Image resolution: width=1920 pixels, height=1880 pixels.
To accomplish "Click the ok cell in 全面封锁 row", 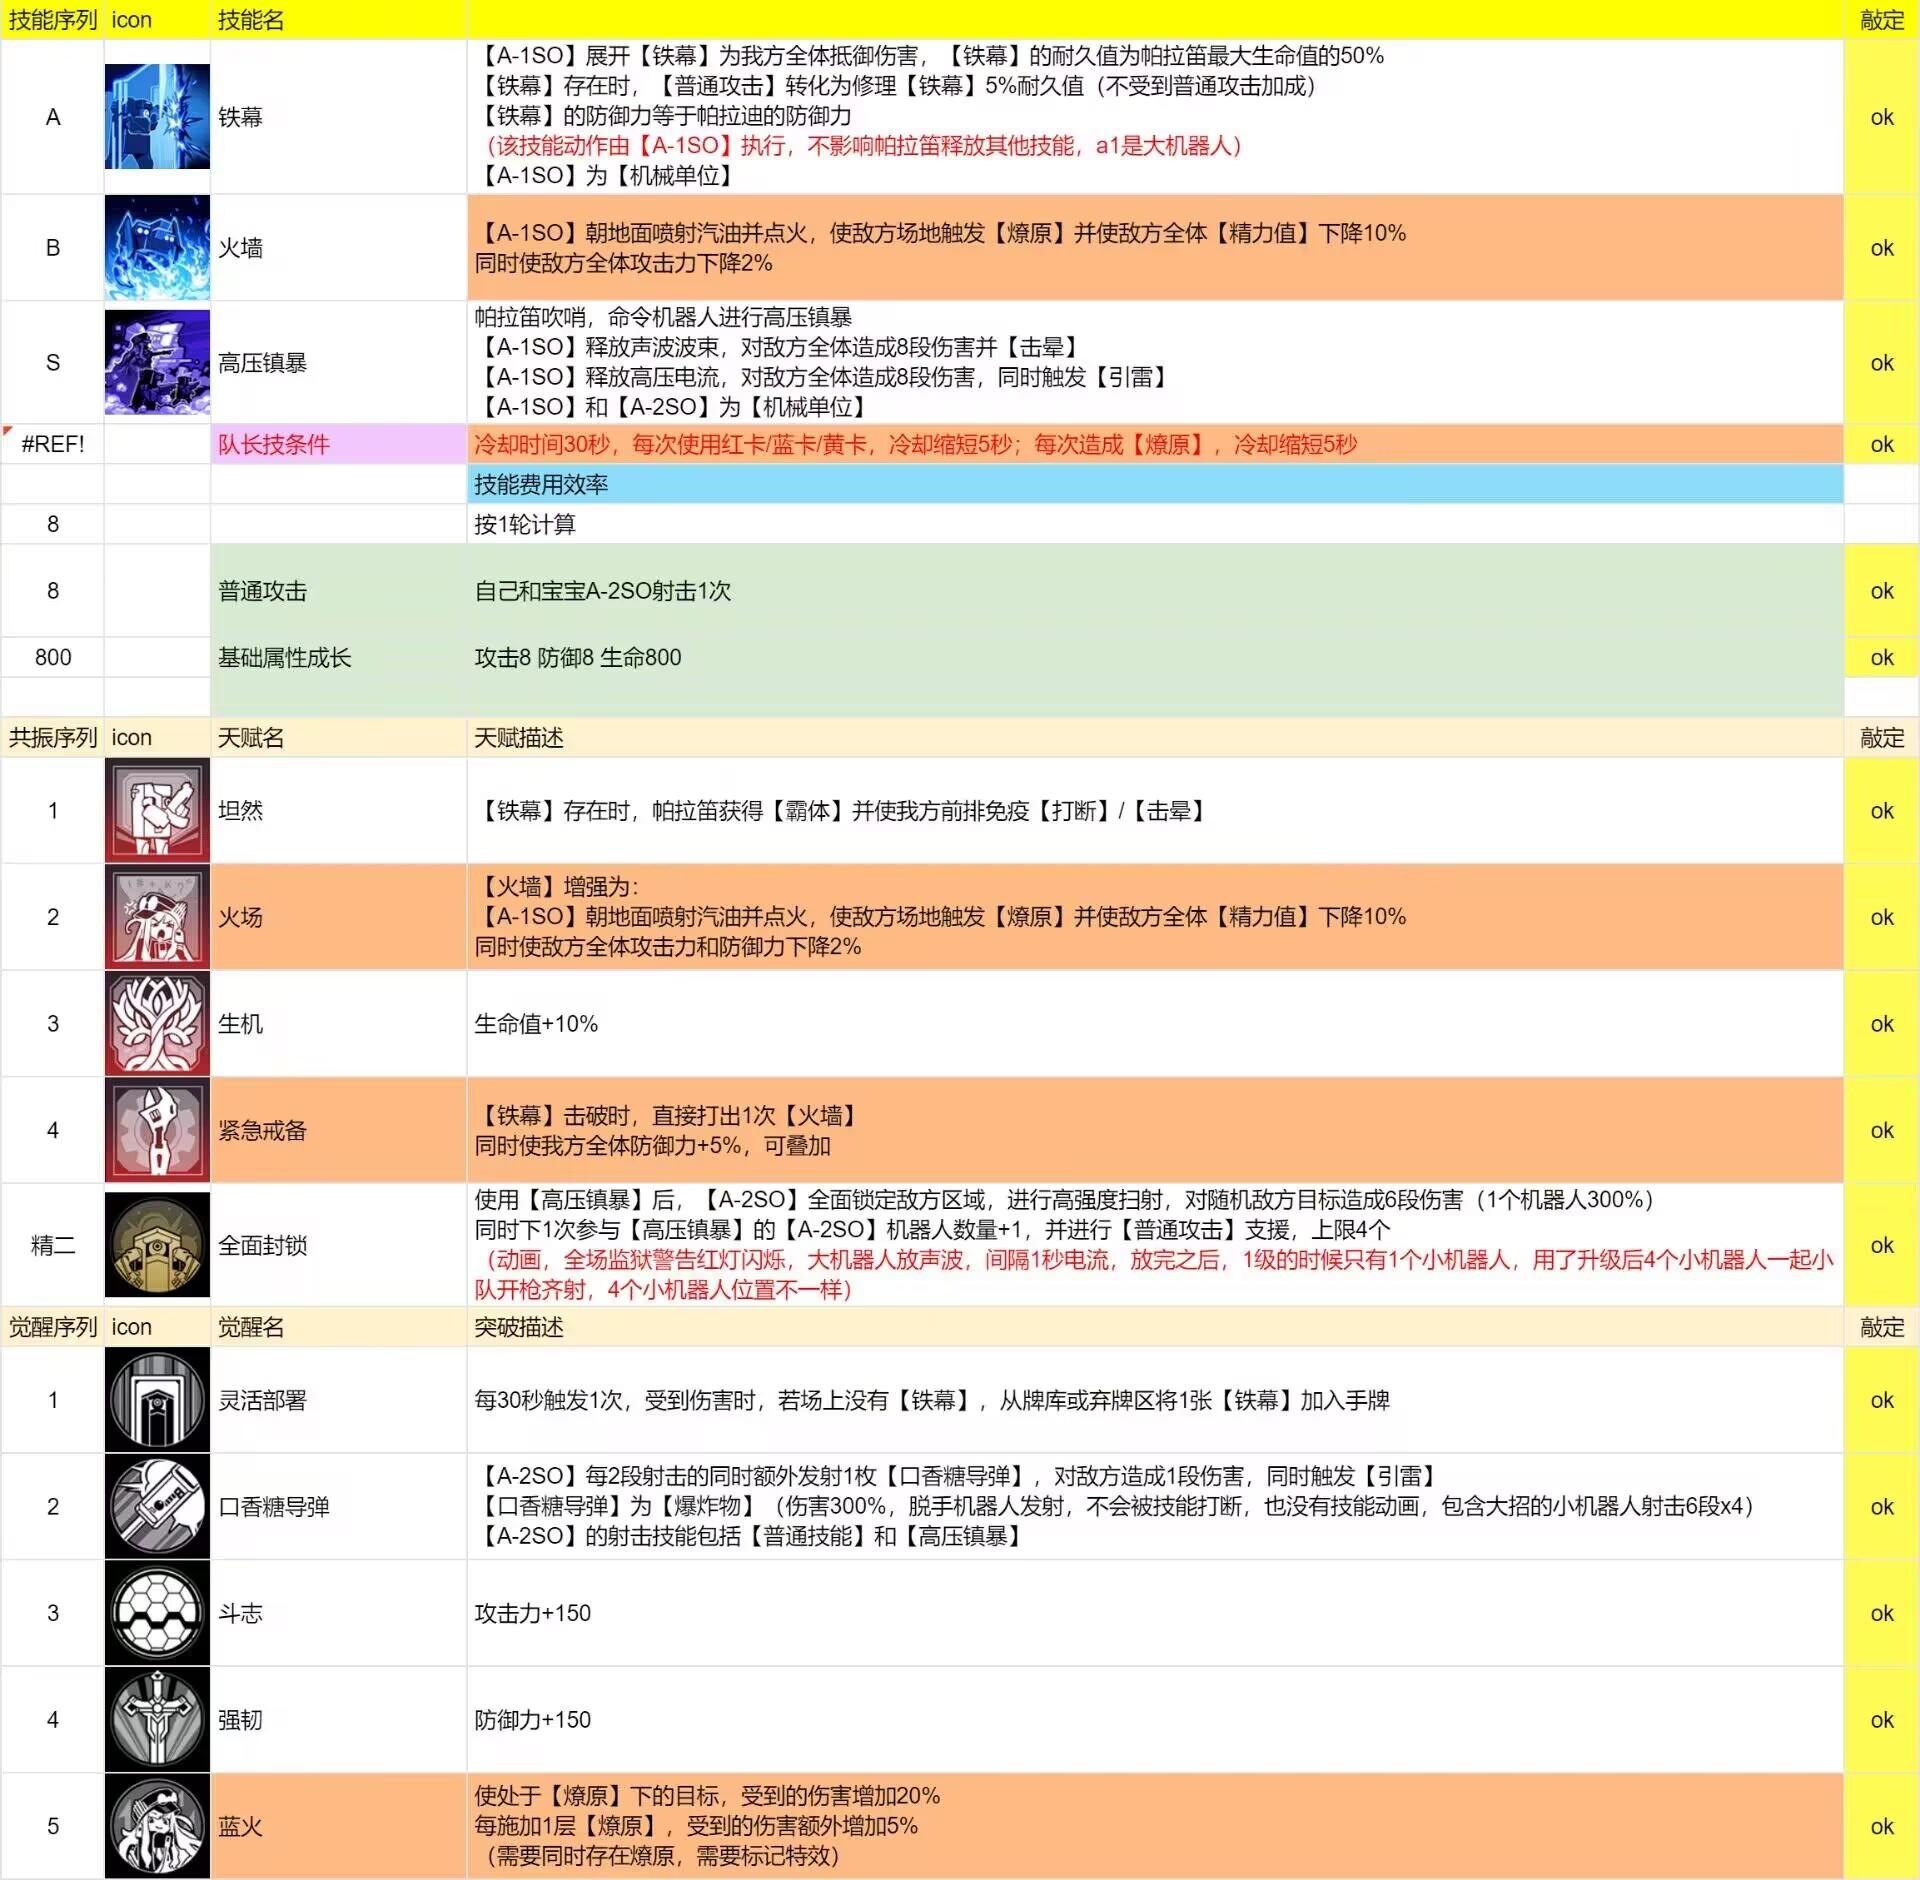I will pos(1881,1245).
